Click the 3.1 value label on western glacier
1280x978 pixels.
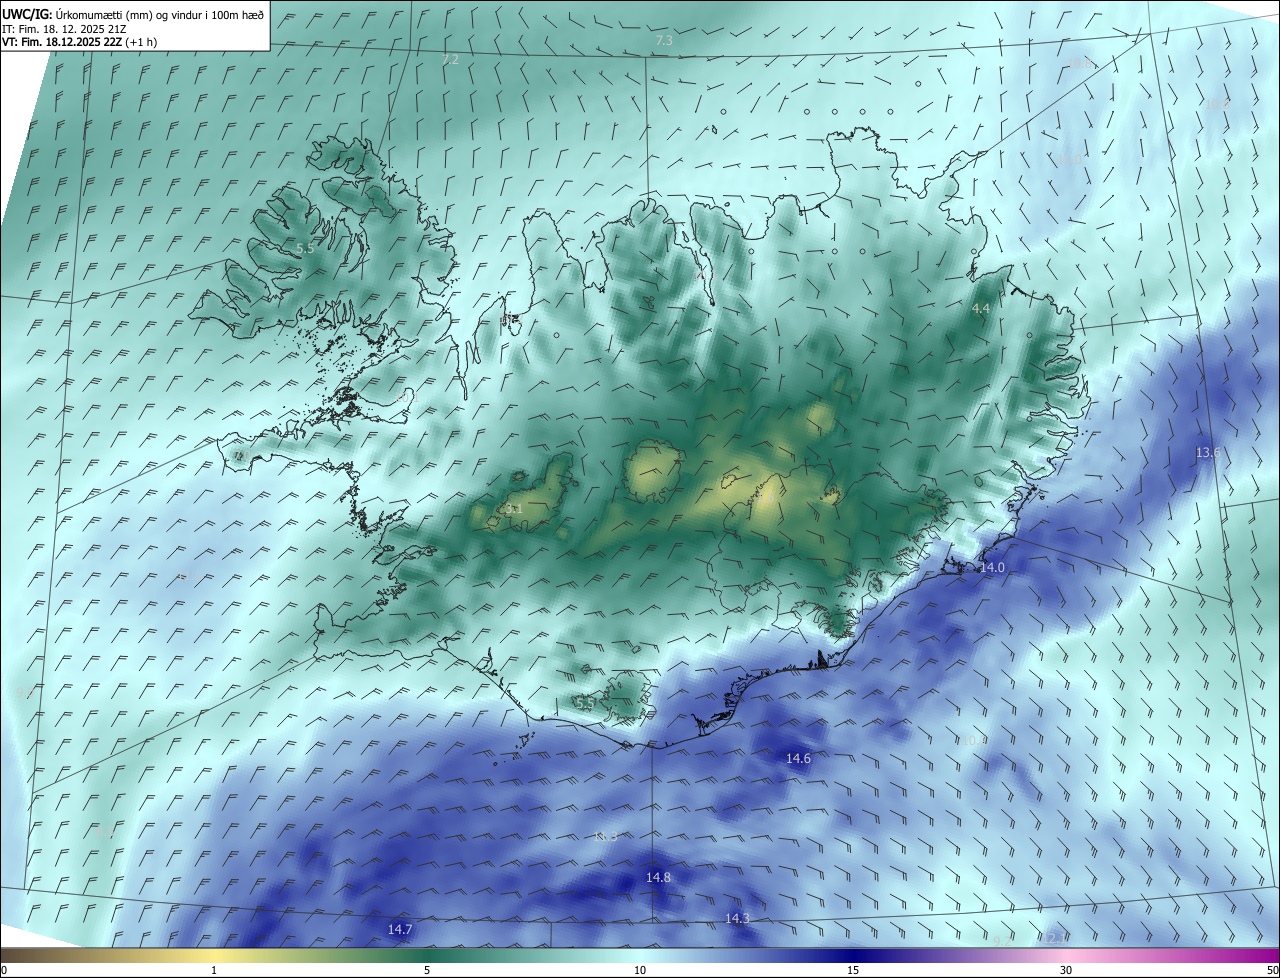pyautogui.click(x=514, y=510)
